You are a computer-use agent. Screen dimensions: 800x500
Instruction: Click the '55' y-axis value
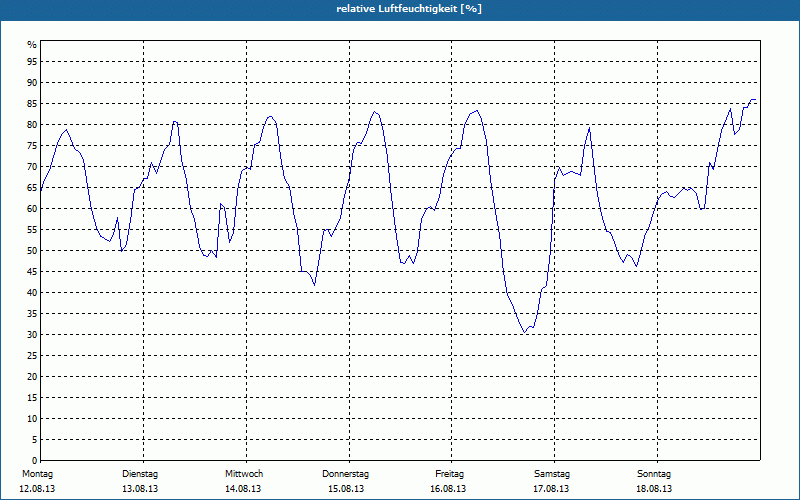[x=32, y=230]
